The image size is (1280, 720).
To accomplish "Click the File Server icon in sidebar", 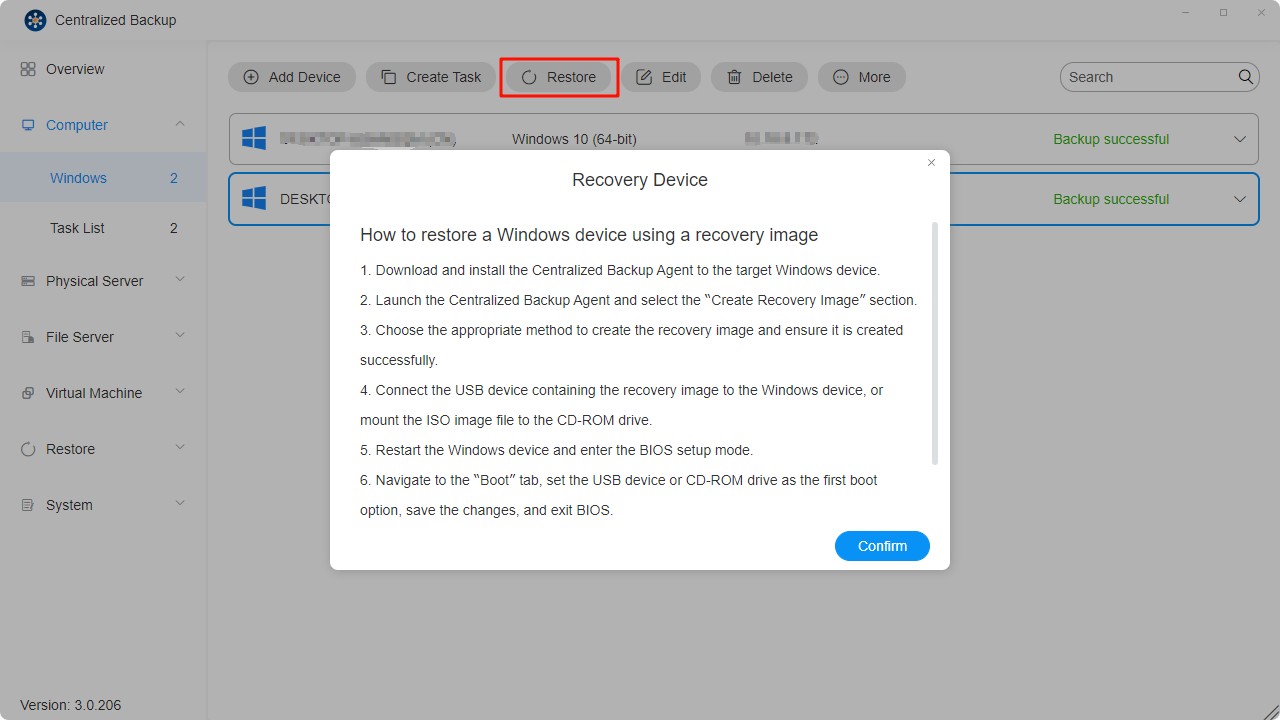I will pyautogui.click(x=28, y=337).
